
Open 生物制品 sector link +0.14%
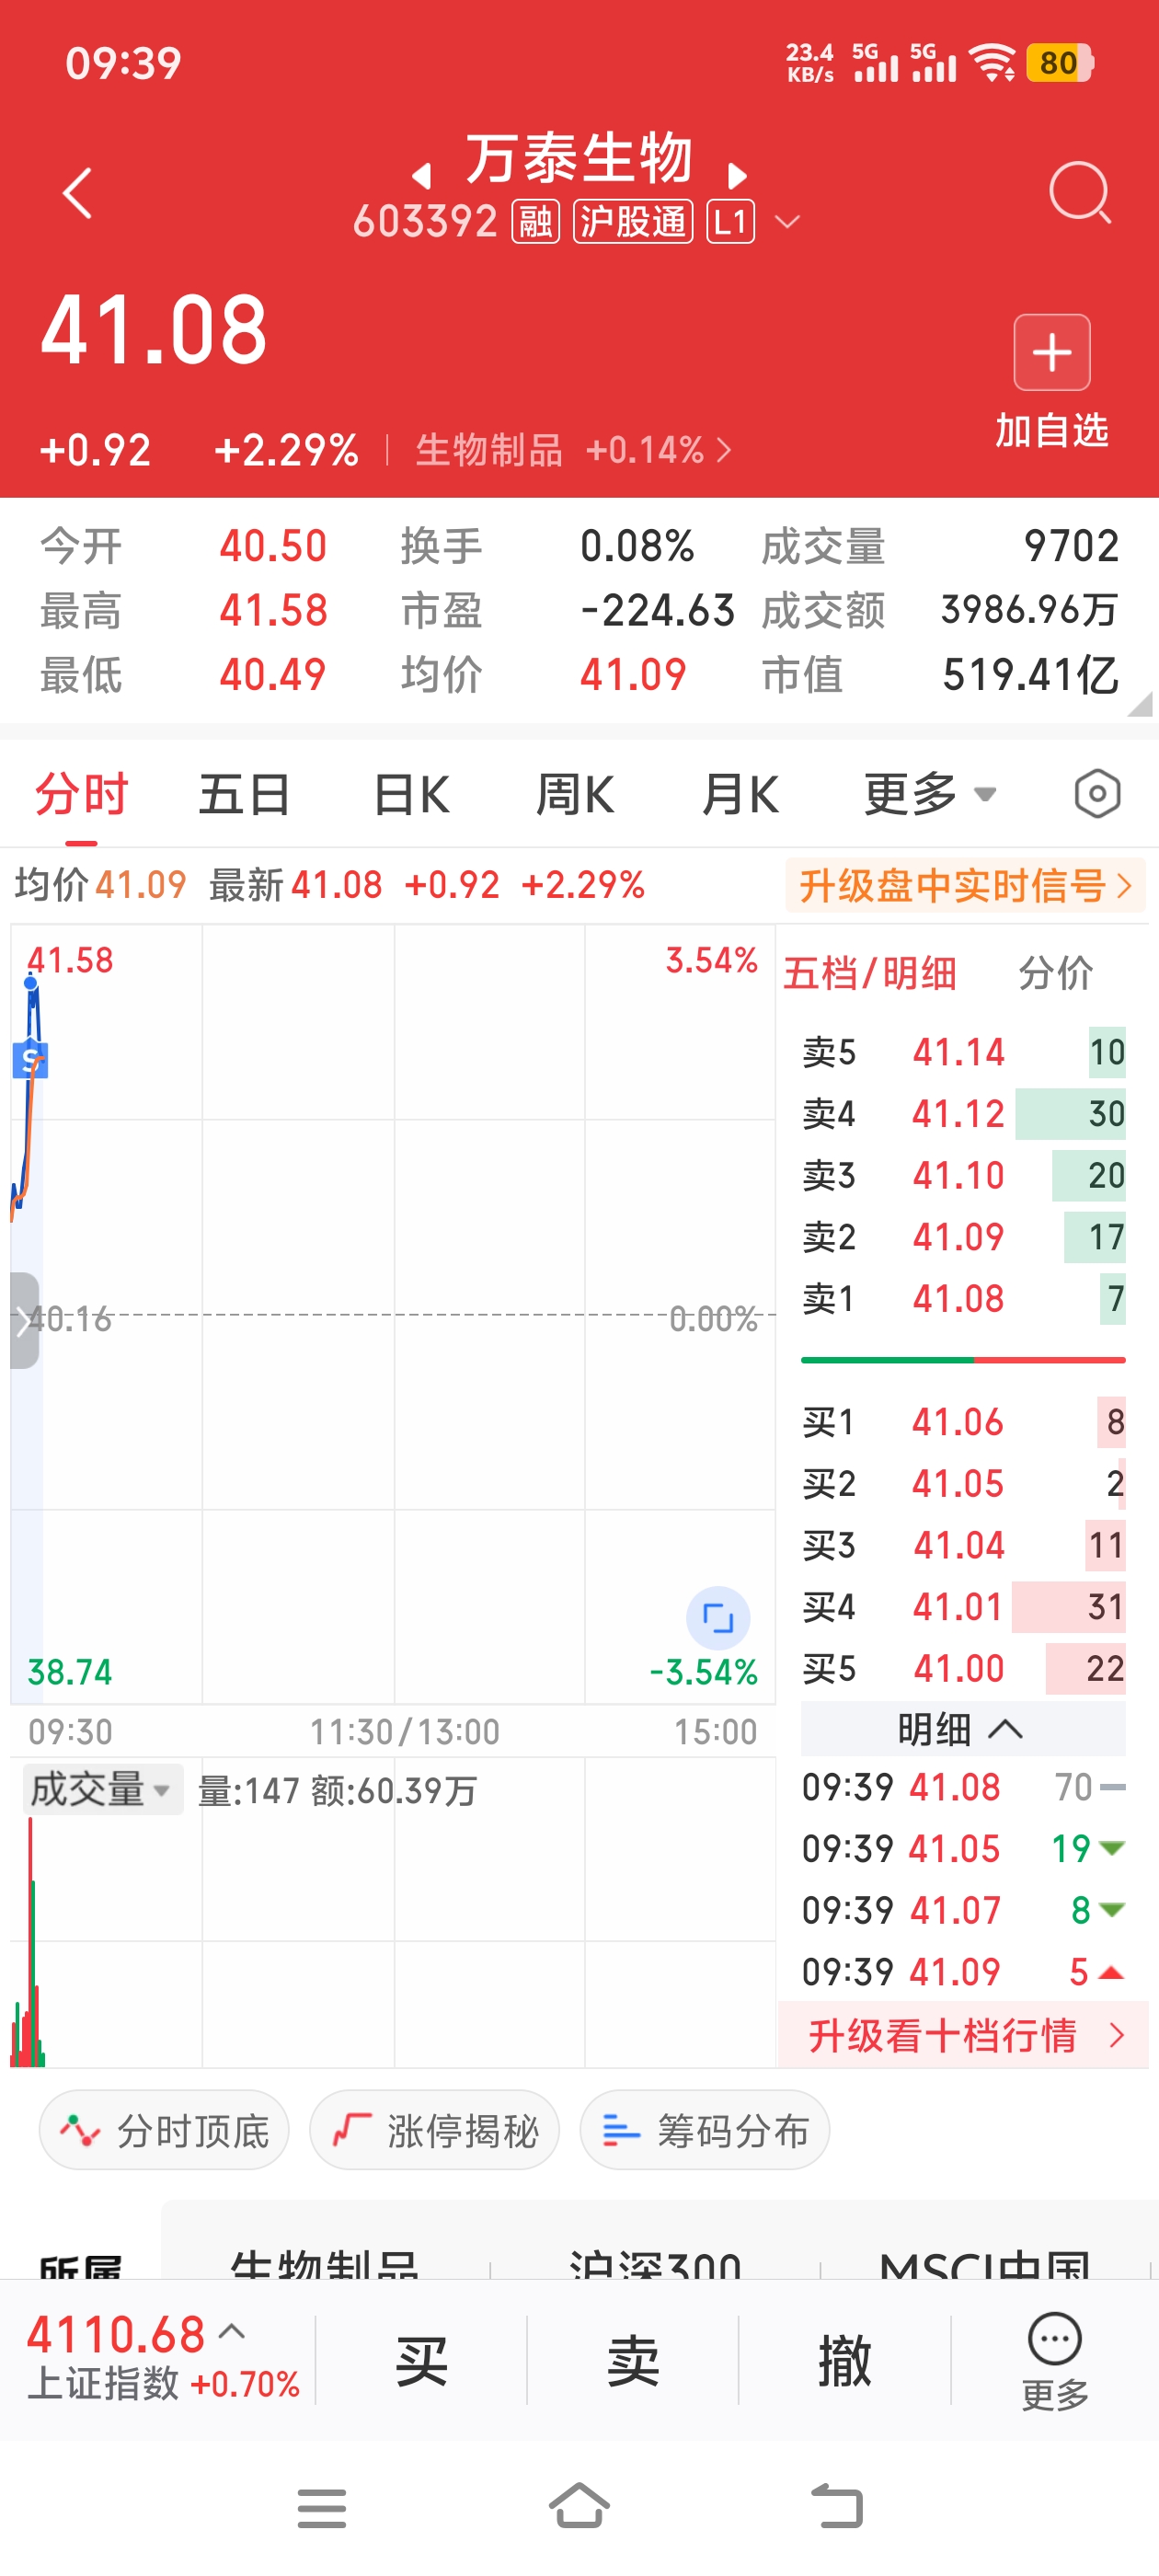(574, 450)
